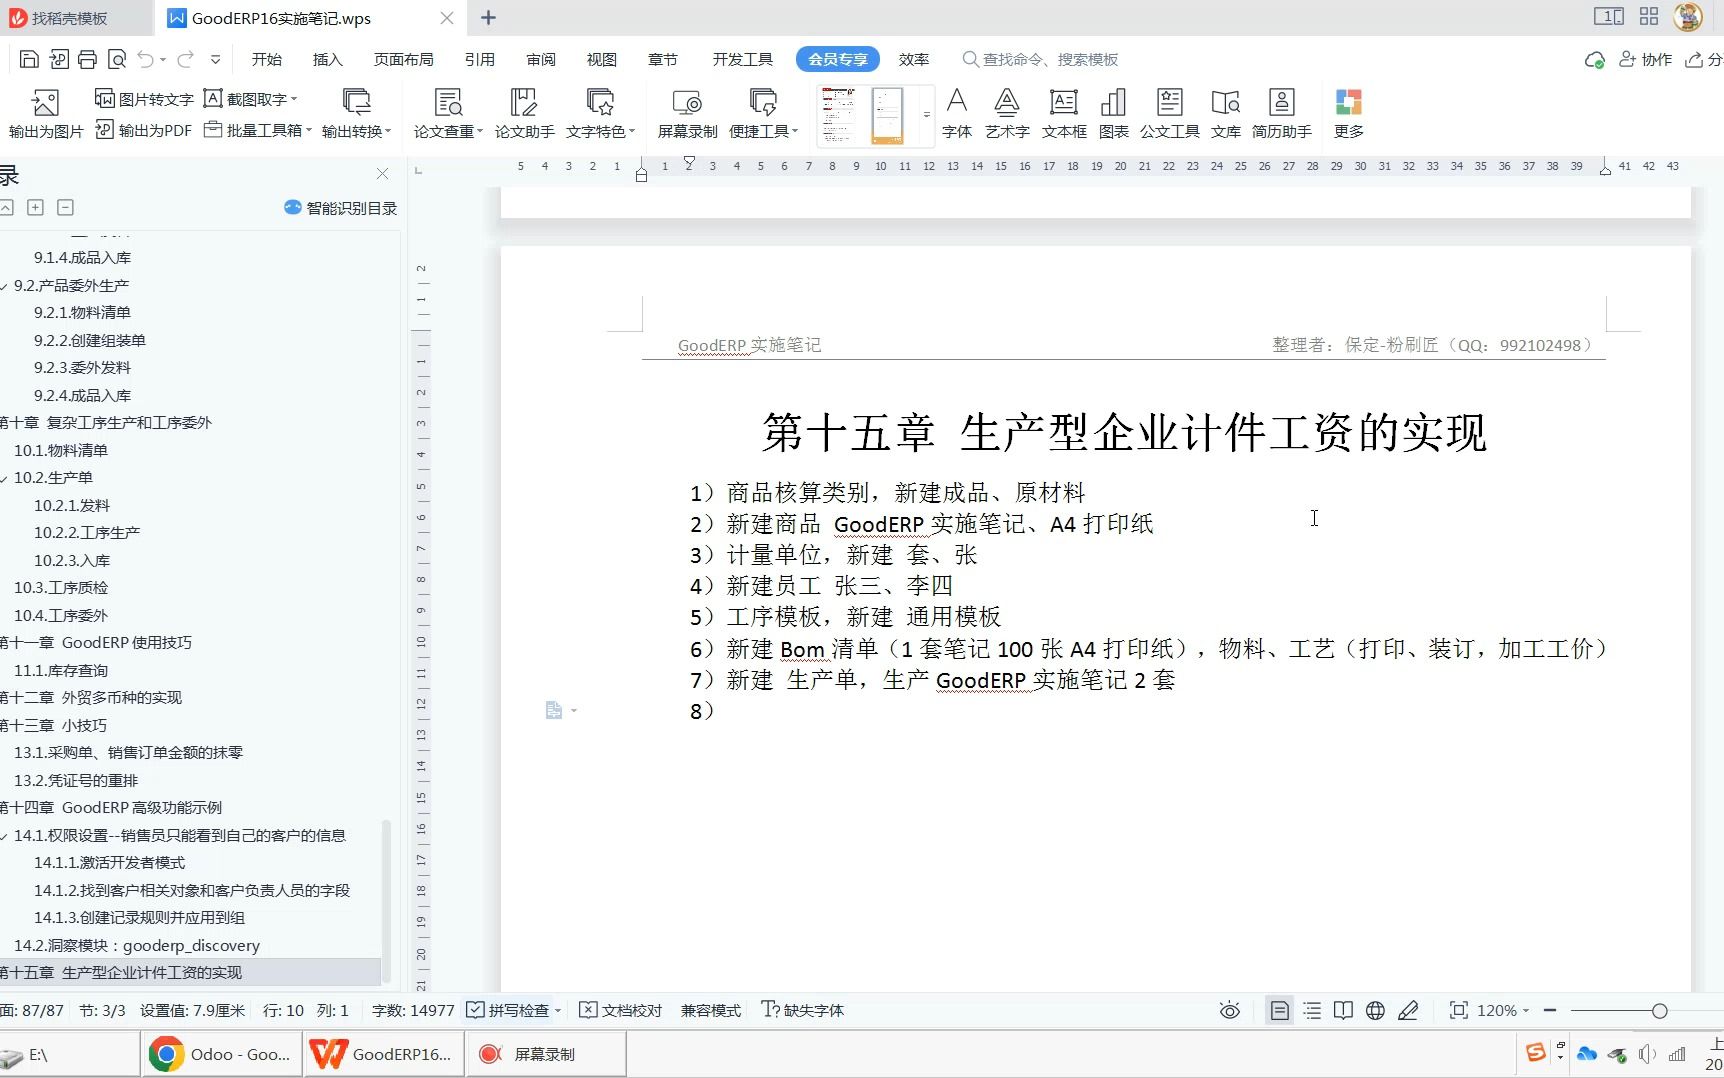Collapse all outline levels minus button

pos(66,208)
